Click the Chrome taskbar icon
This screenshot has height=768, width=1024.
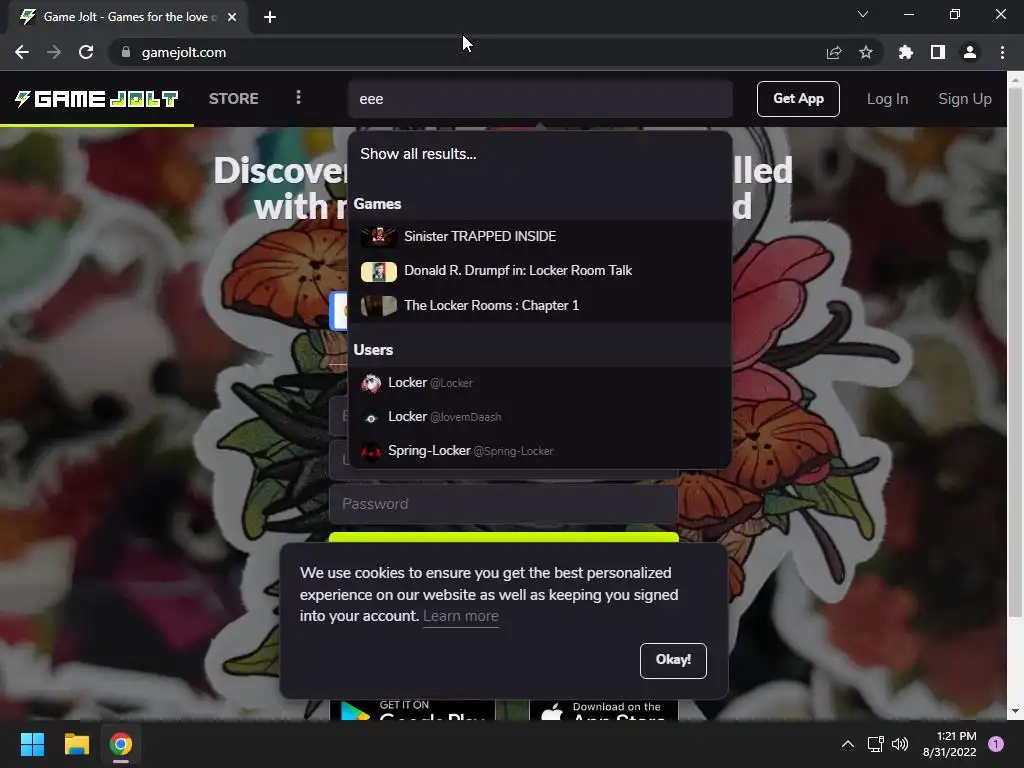(121, 744)
